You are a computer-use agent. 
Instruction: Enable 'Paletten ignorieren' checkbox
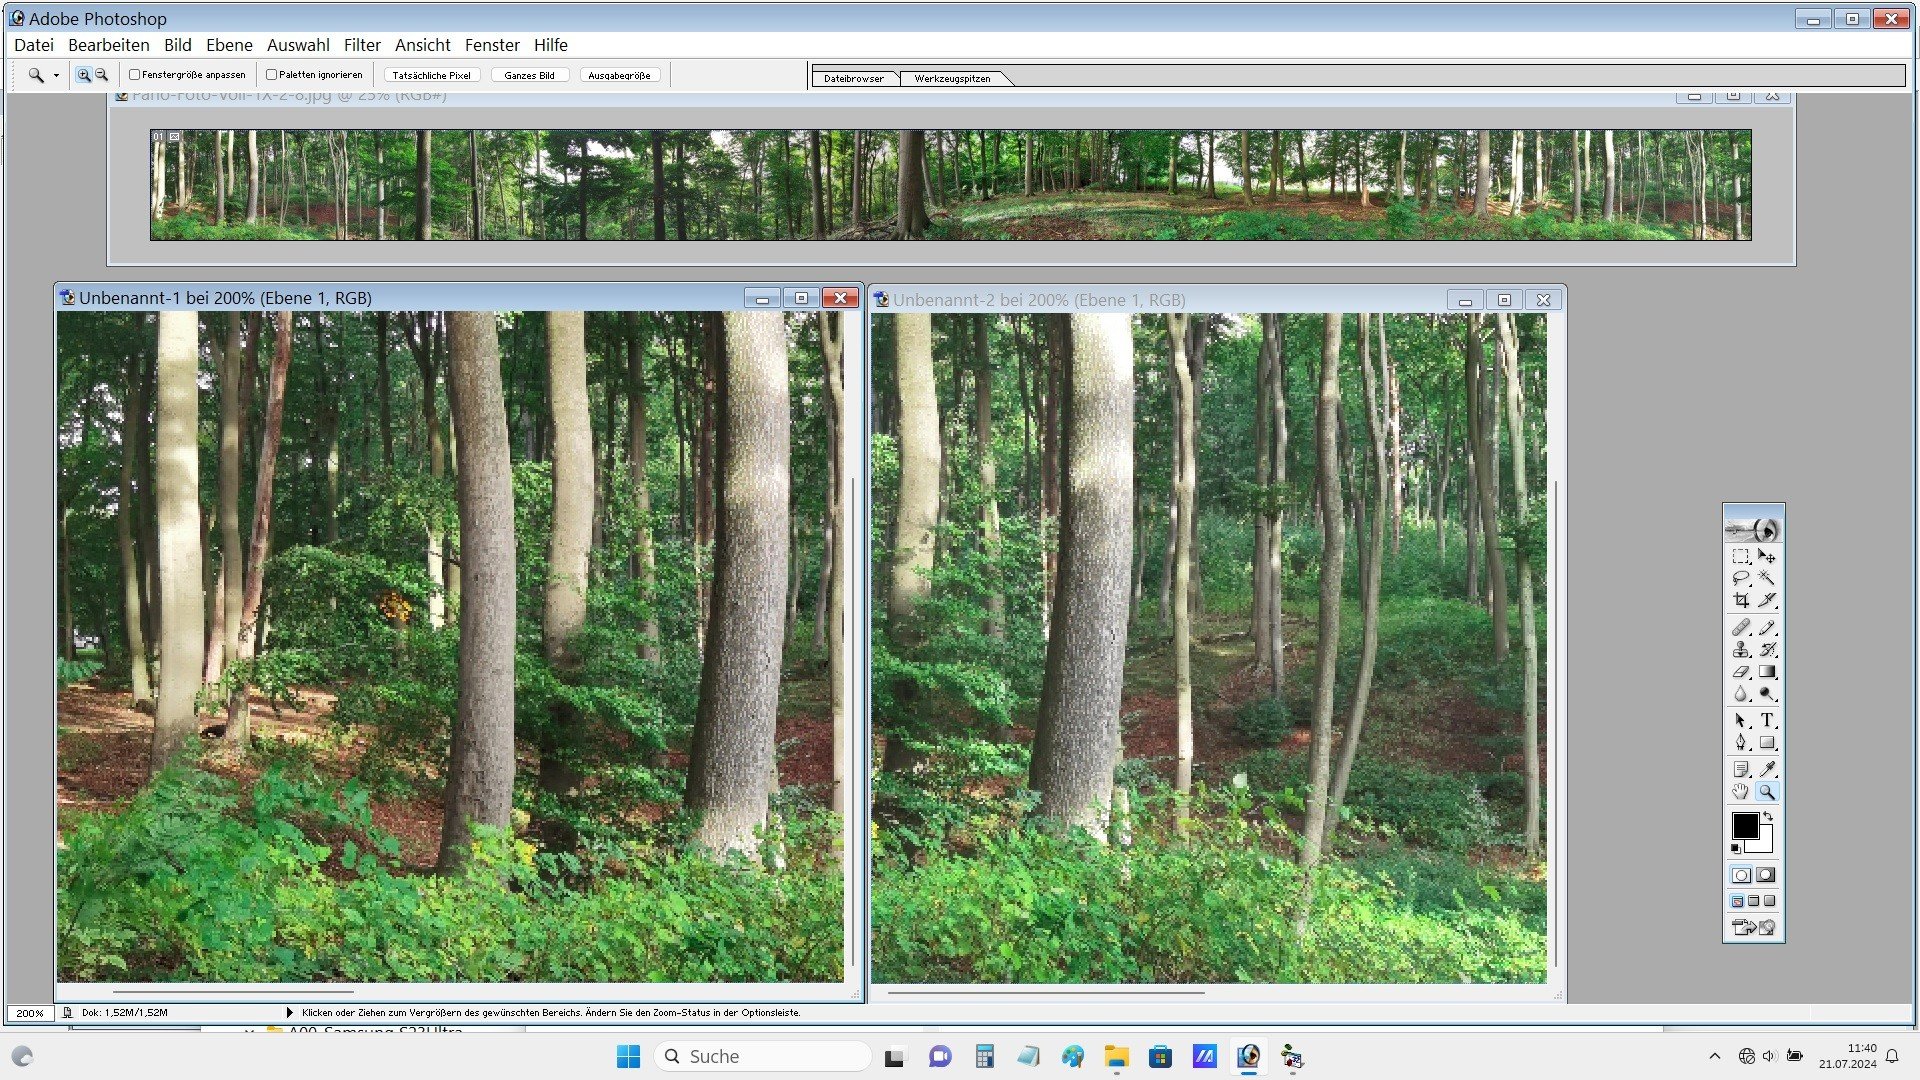pyautogui.click(x=271, y=75)
